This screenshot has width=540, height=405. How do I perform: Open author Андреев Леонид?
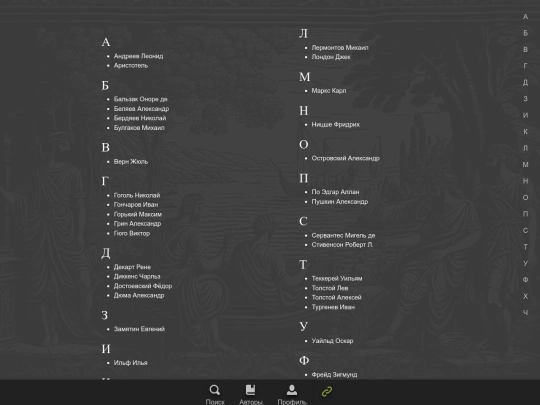tap(138, 56)
